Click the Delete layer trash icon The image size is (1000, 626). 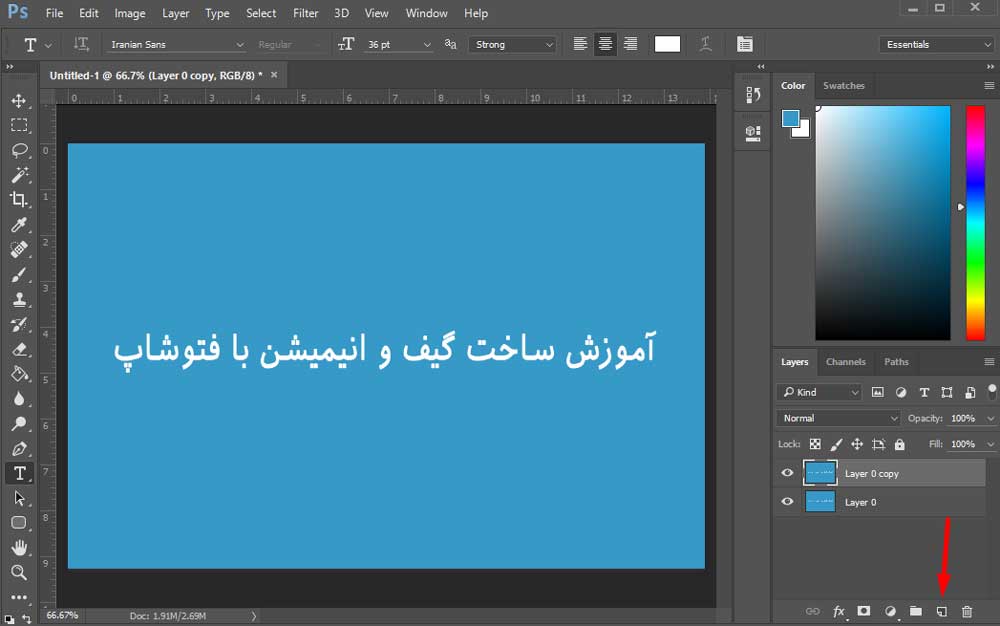[x=967, y=611]
